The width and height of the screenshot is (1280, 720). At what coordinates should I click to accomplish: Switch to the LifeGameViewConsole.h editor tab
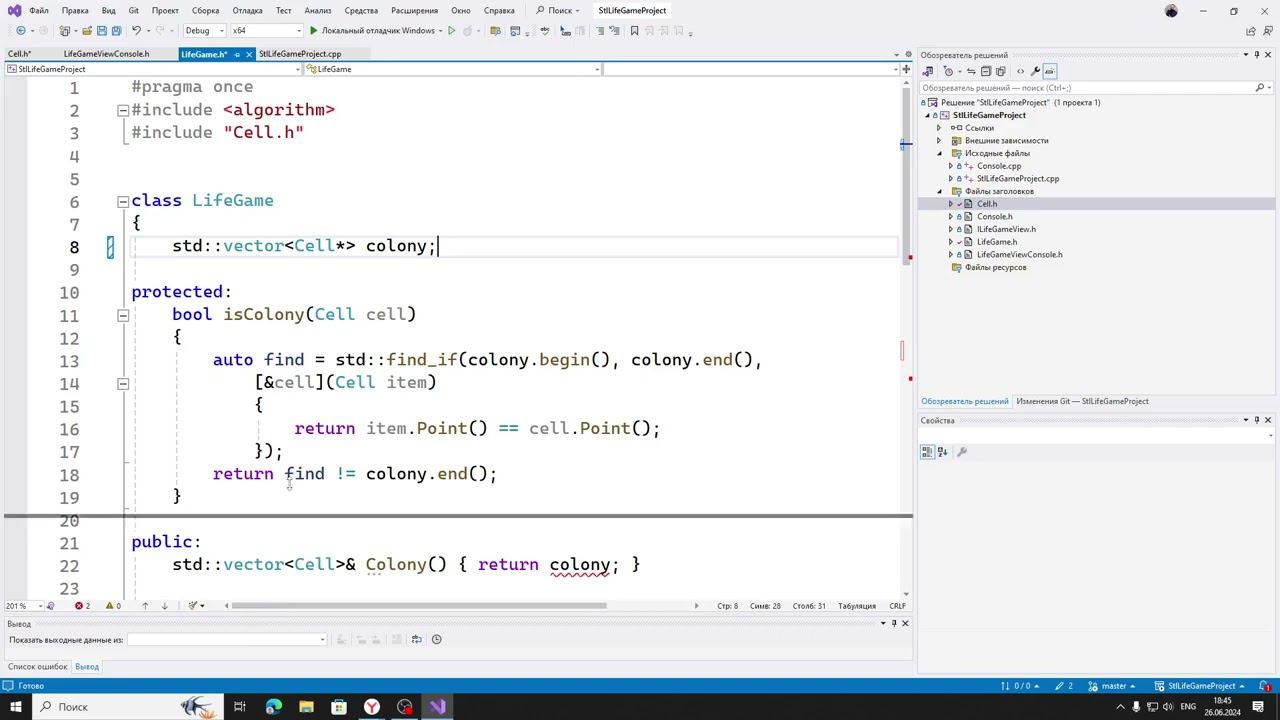tap(106, 54)
